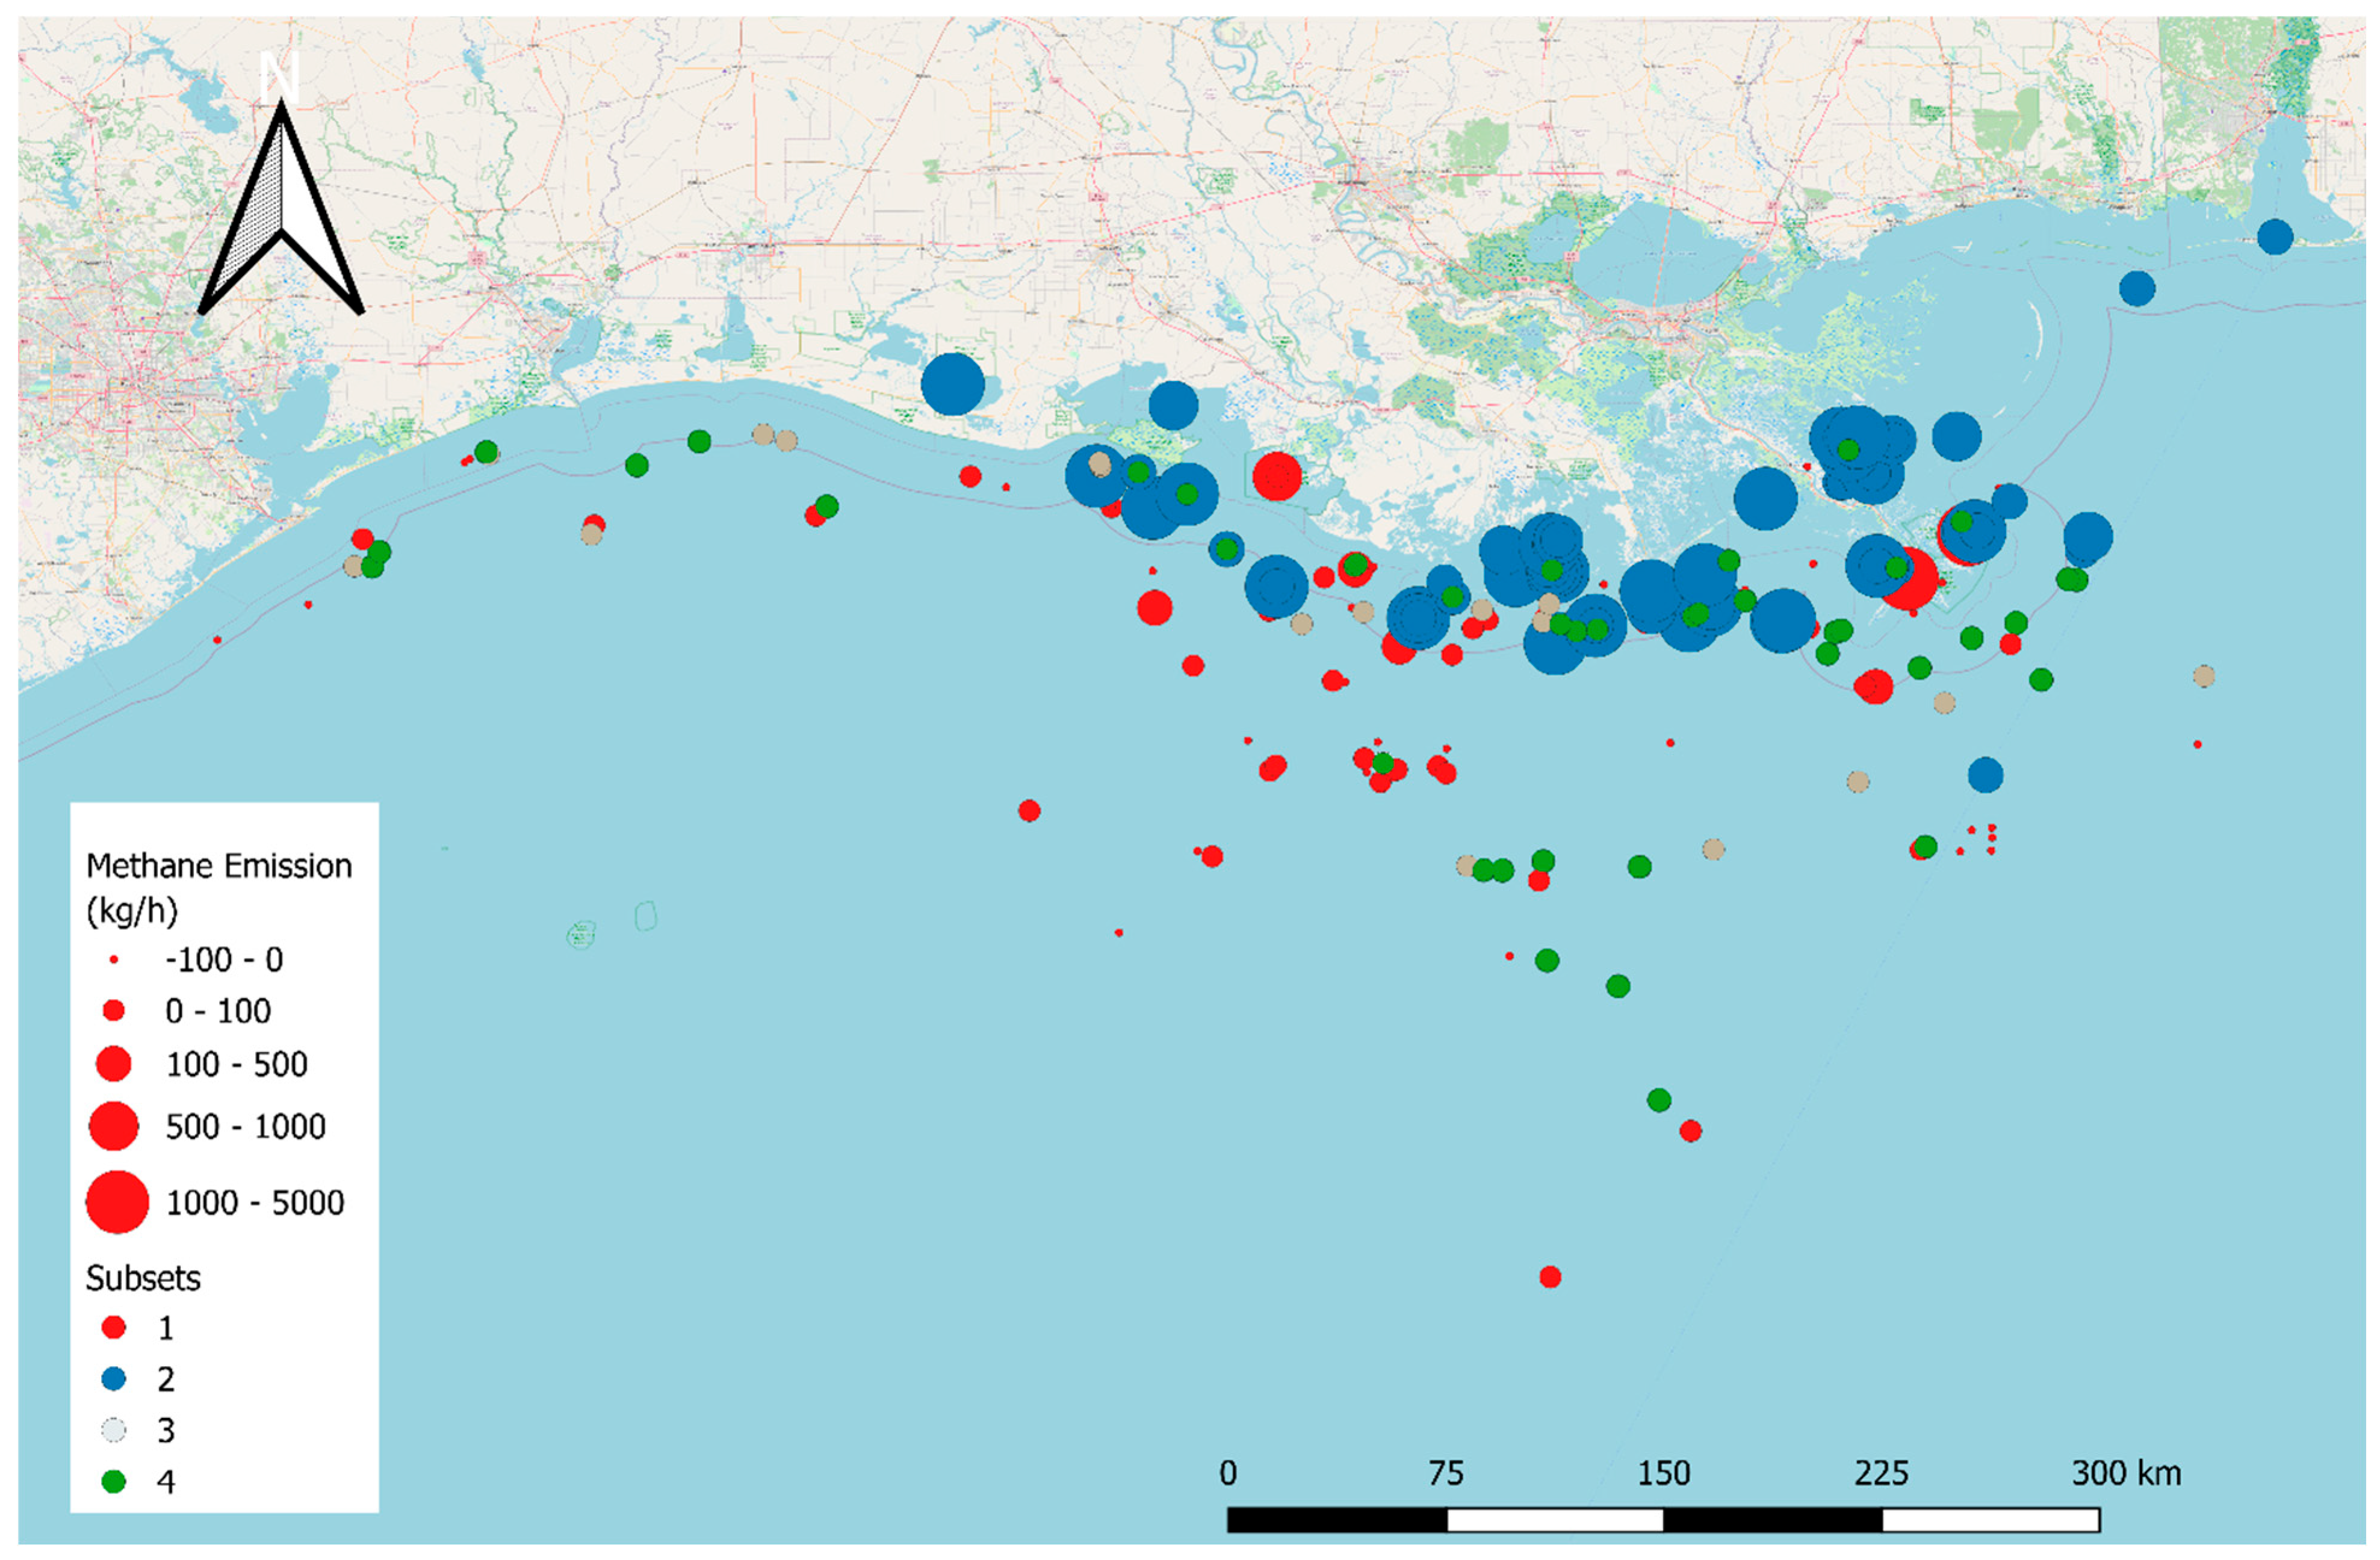Click the 150 scale bar label
The image size is (2380, 1560).
click(1663, 1473)
